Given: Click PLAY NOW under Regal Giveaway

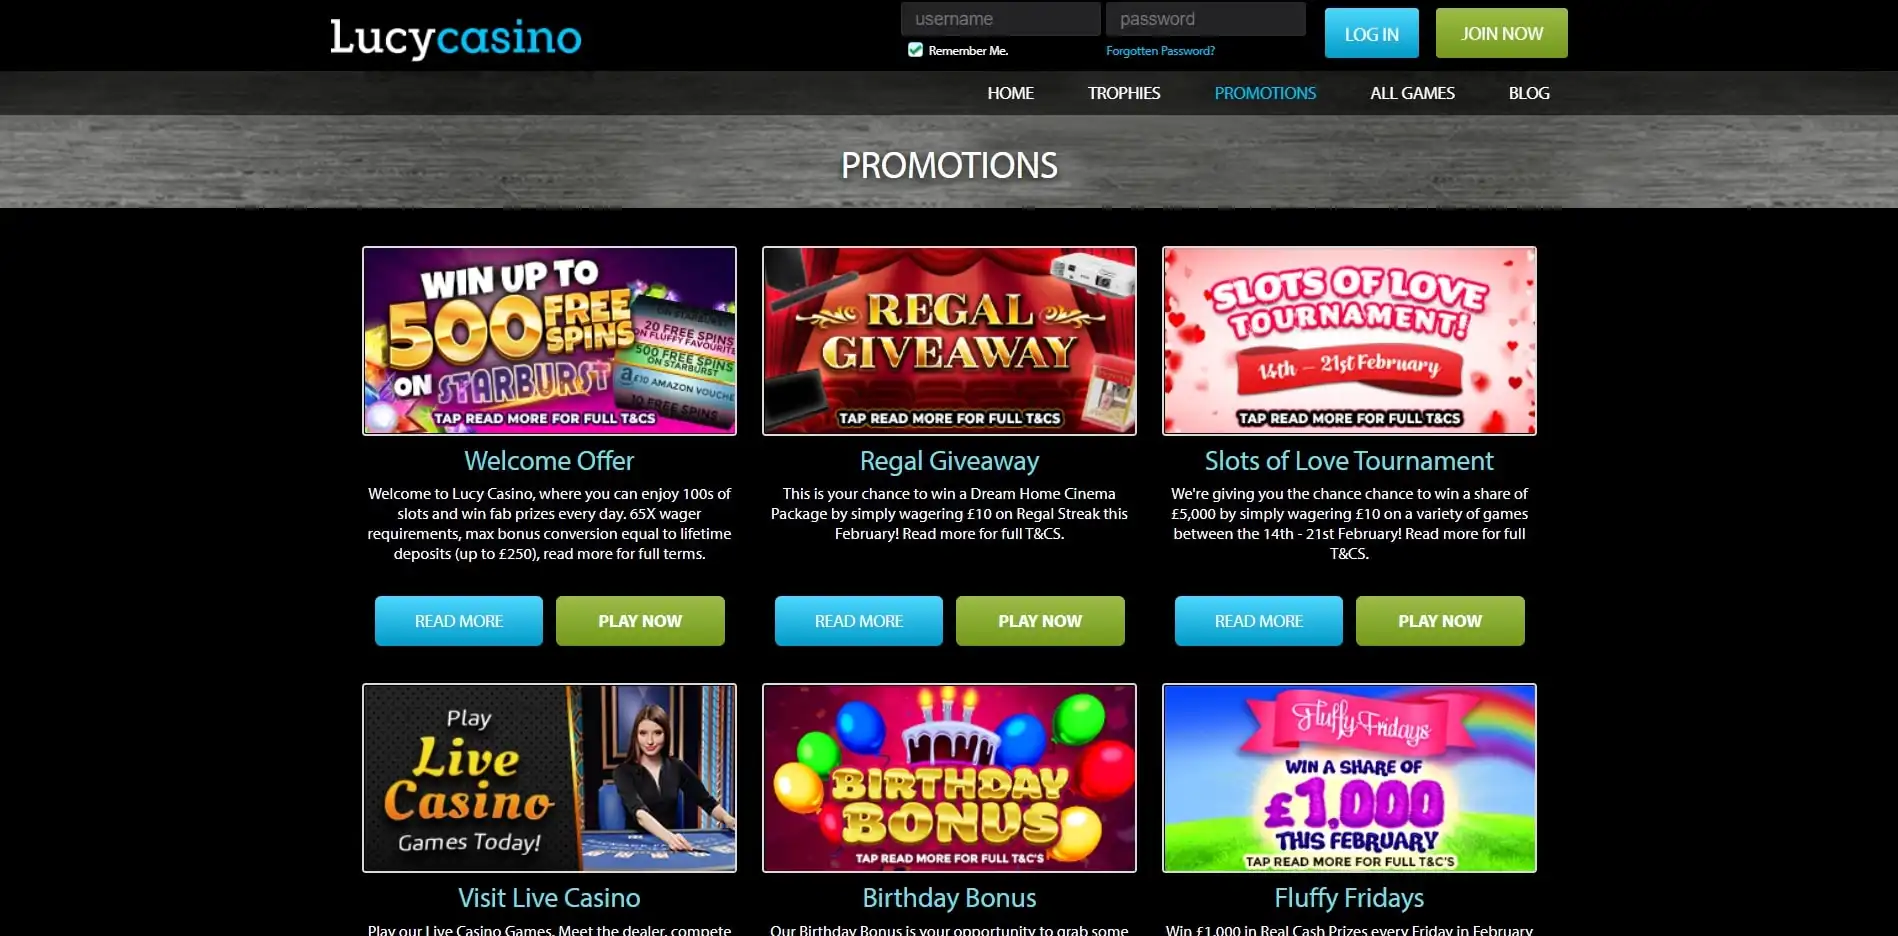Looking at the screenshot, I should pos(1040,621).
